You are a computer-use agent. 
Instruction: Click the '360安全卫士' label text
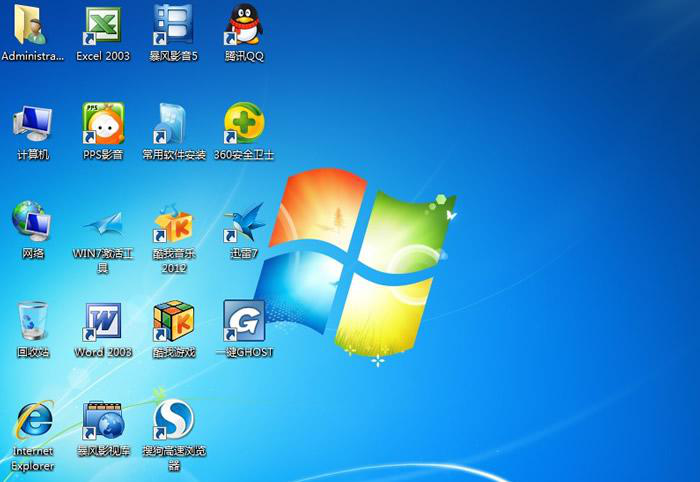tap(244, 155)
